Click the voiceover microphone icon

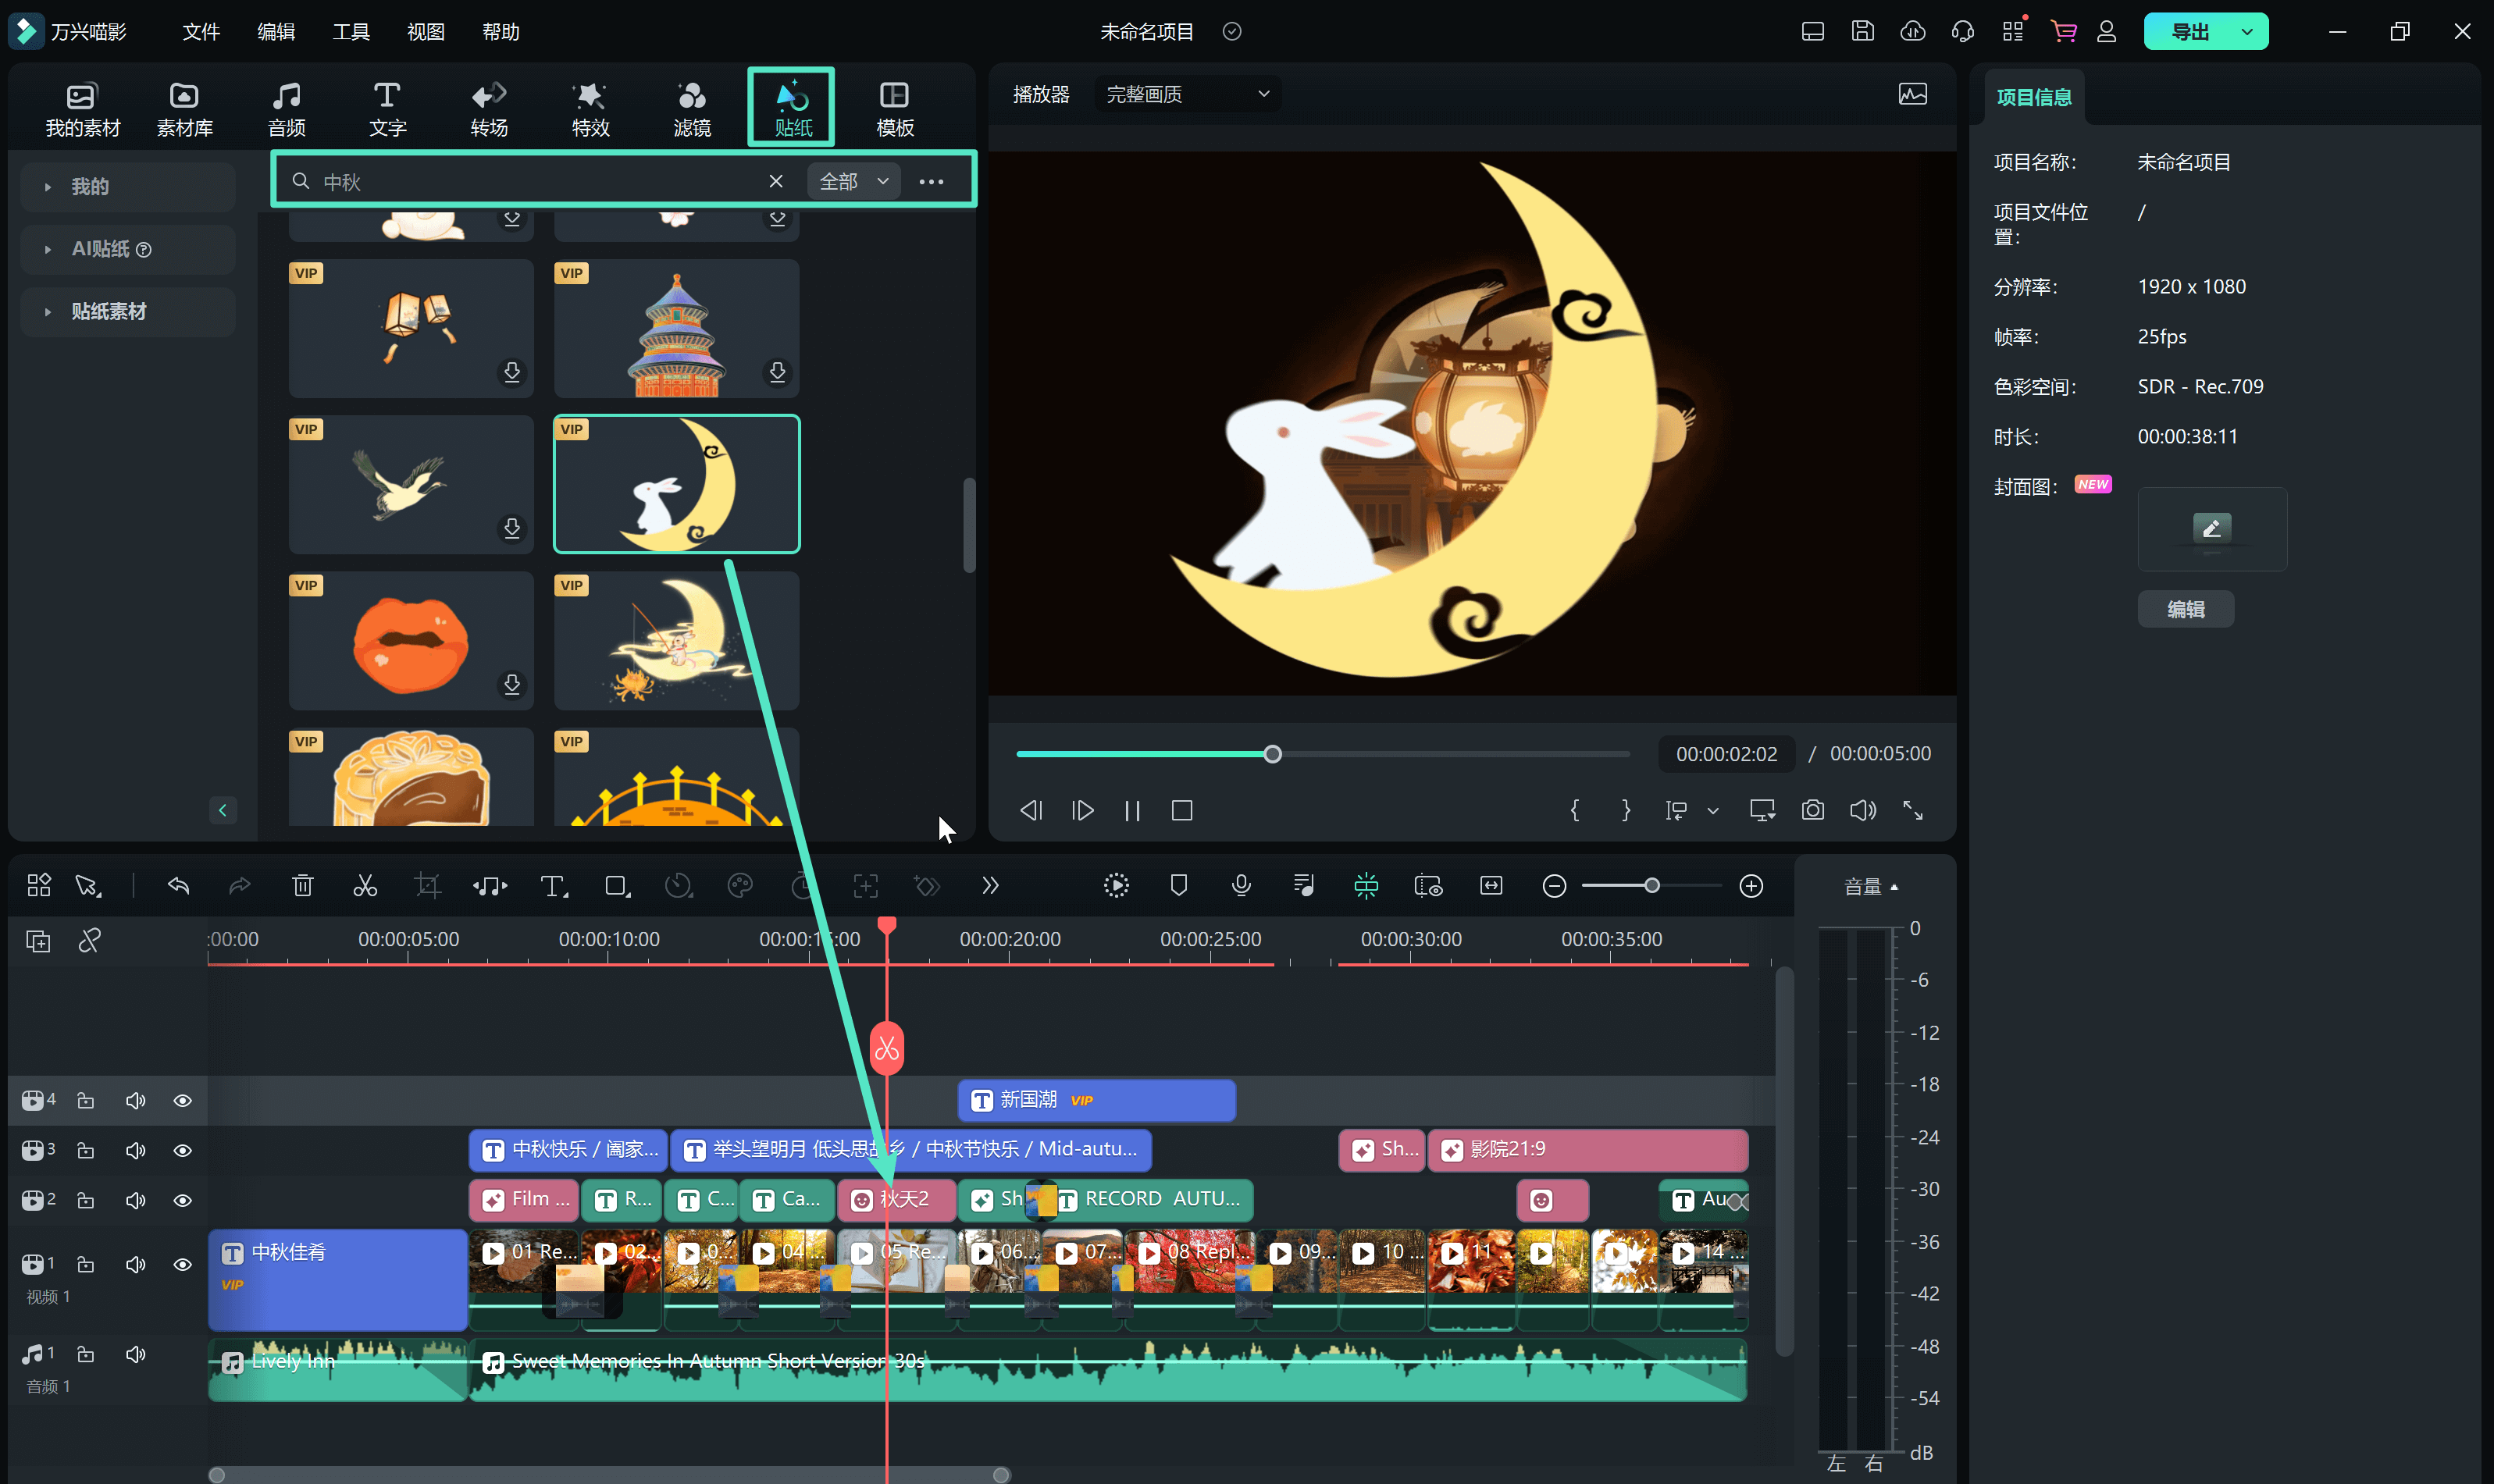tap(1241, 886)
